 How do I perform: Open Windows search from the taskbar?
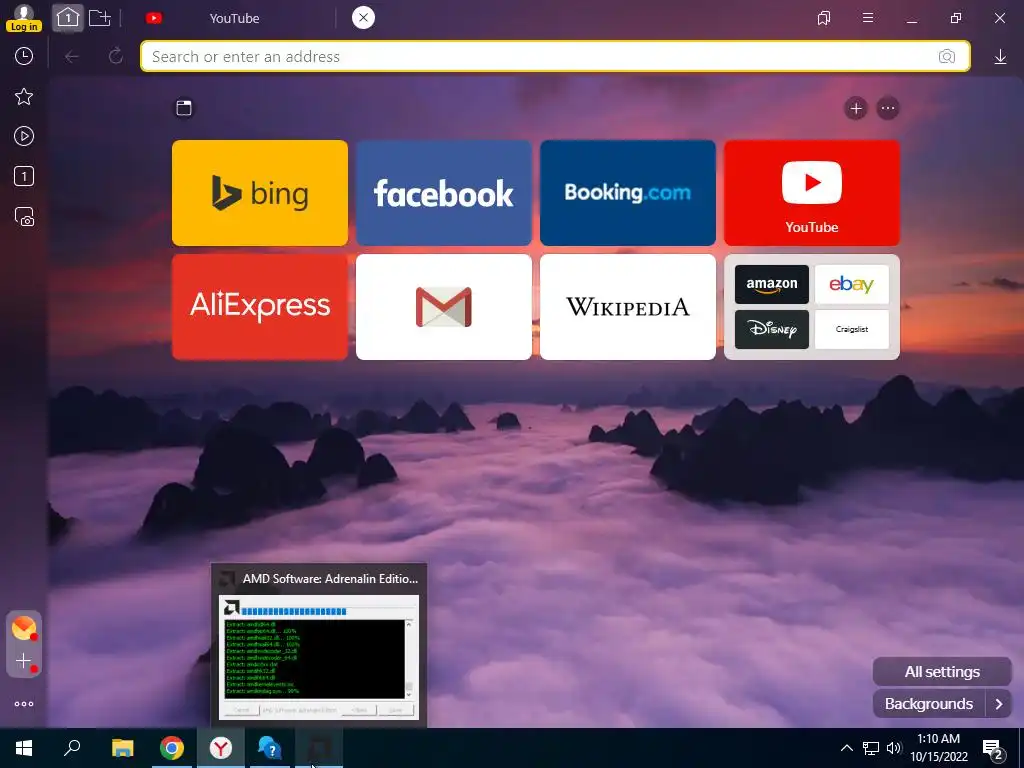tap(72, 748)
